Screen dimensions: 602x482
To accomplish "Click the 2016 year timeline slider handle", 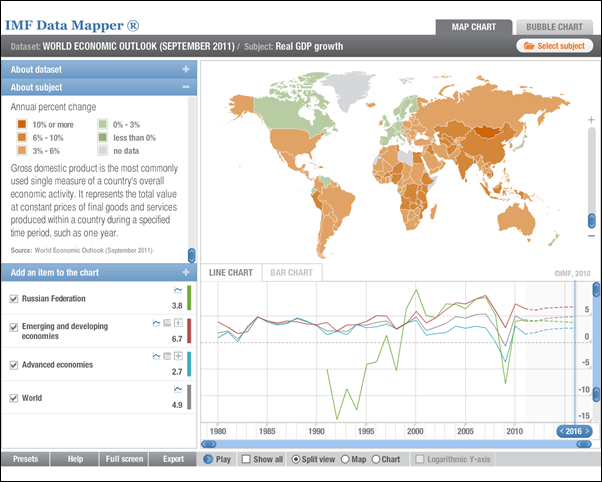I will point(575,431).
